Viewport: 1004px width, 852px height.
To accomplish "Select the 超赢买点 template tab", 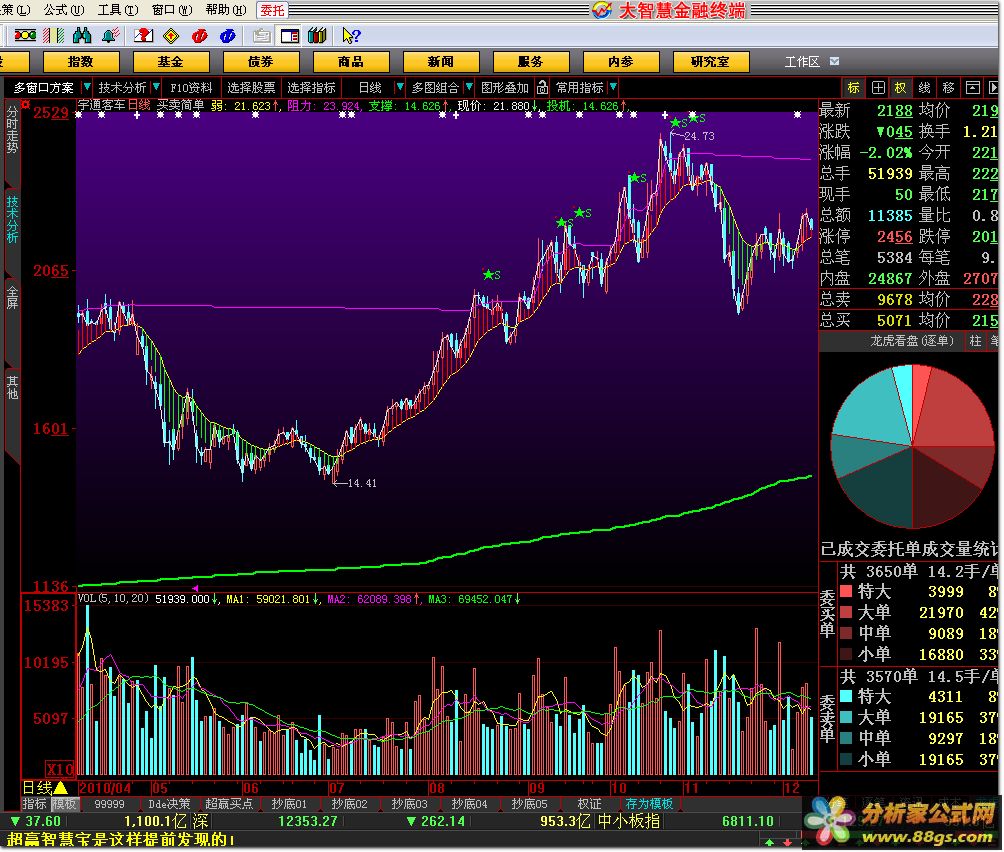I will point(229,804).
